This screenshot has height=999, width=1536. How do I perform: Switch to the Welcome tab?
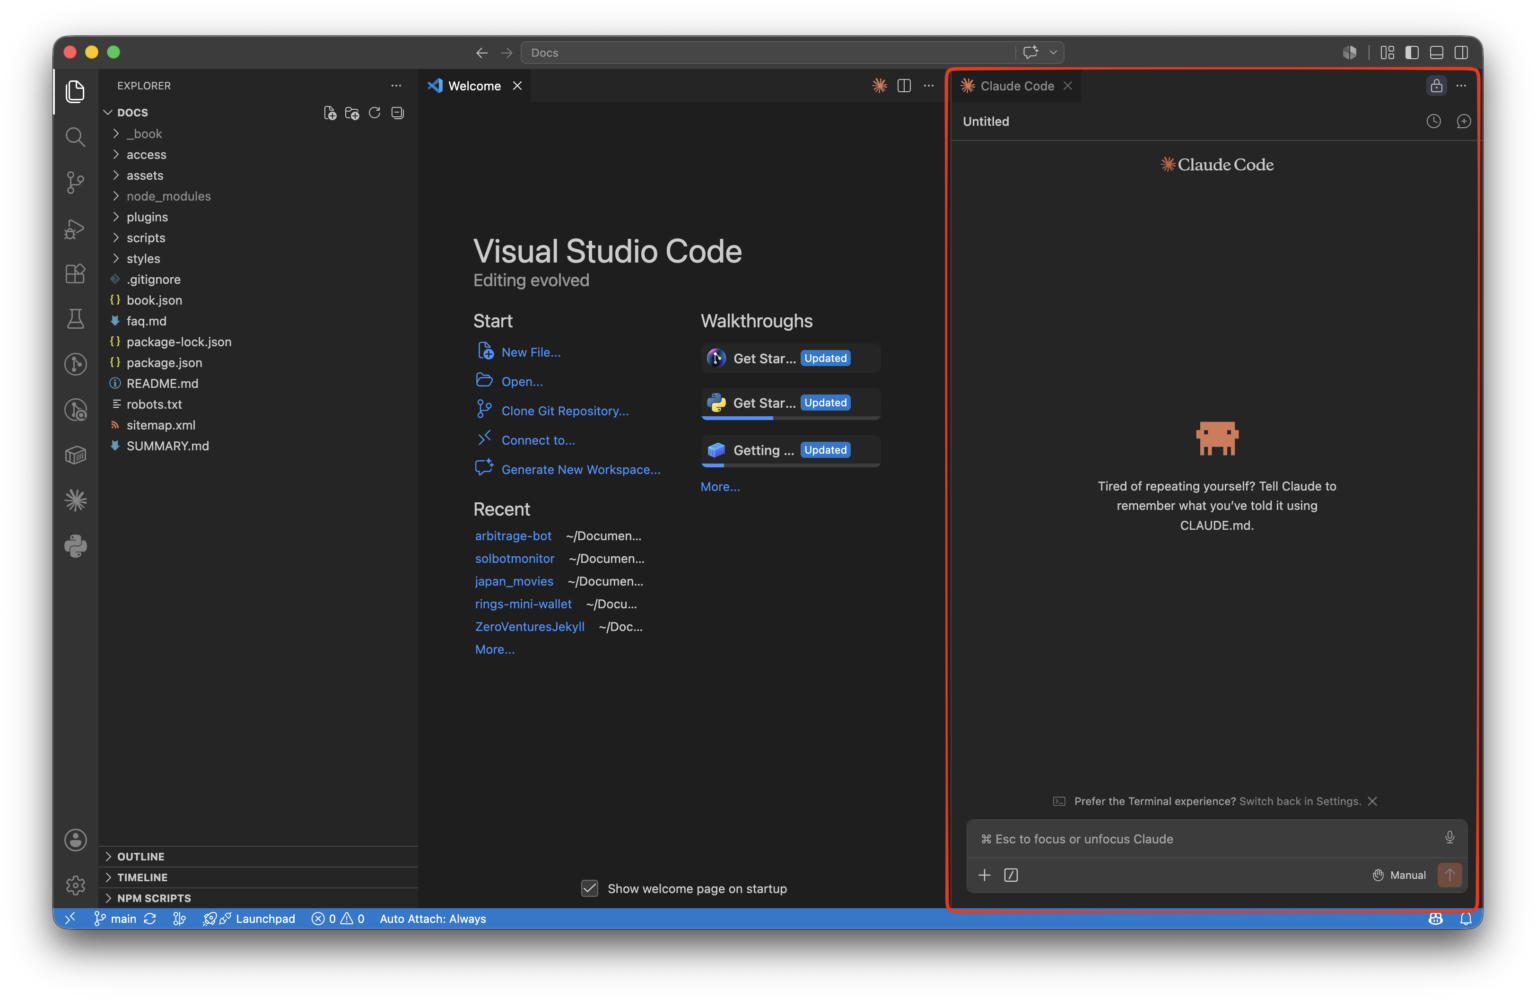[x=475, y=86]
